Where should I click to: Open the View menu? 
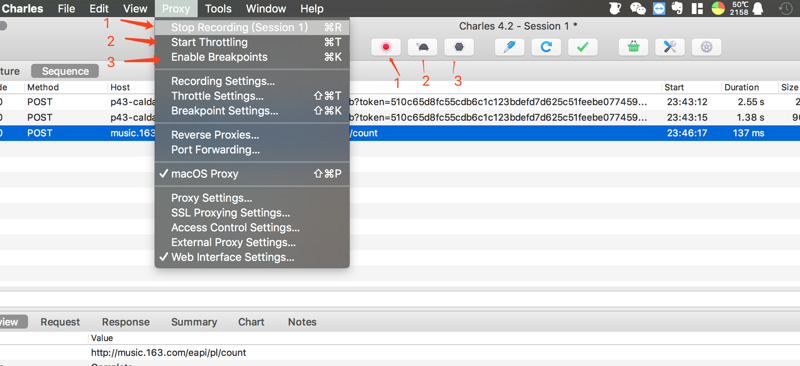click(135, 9)
